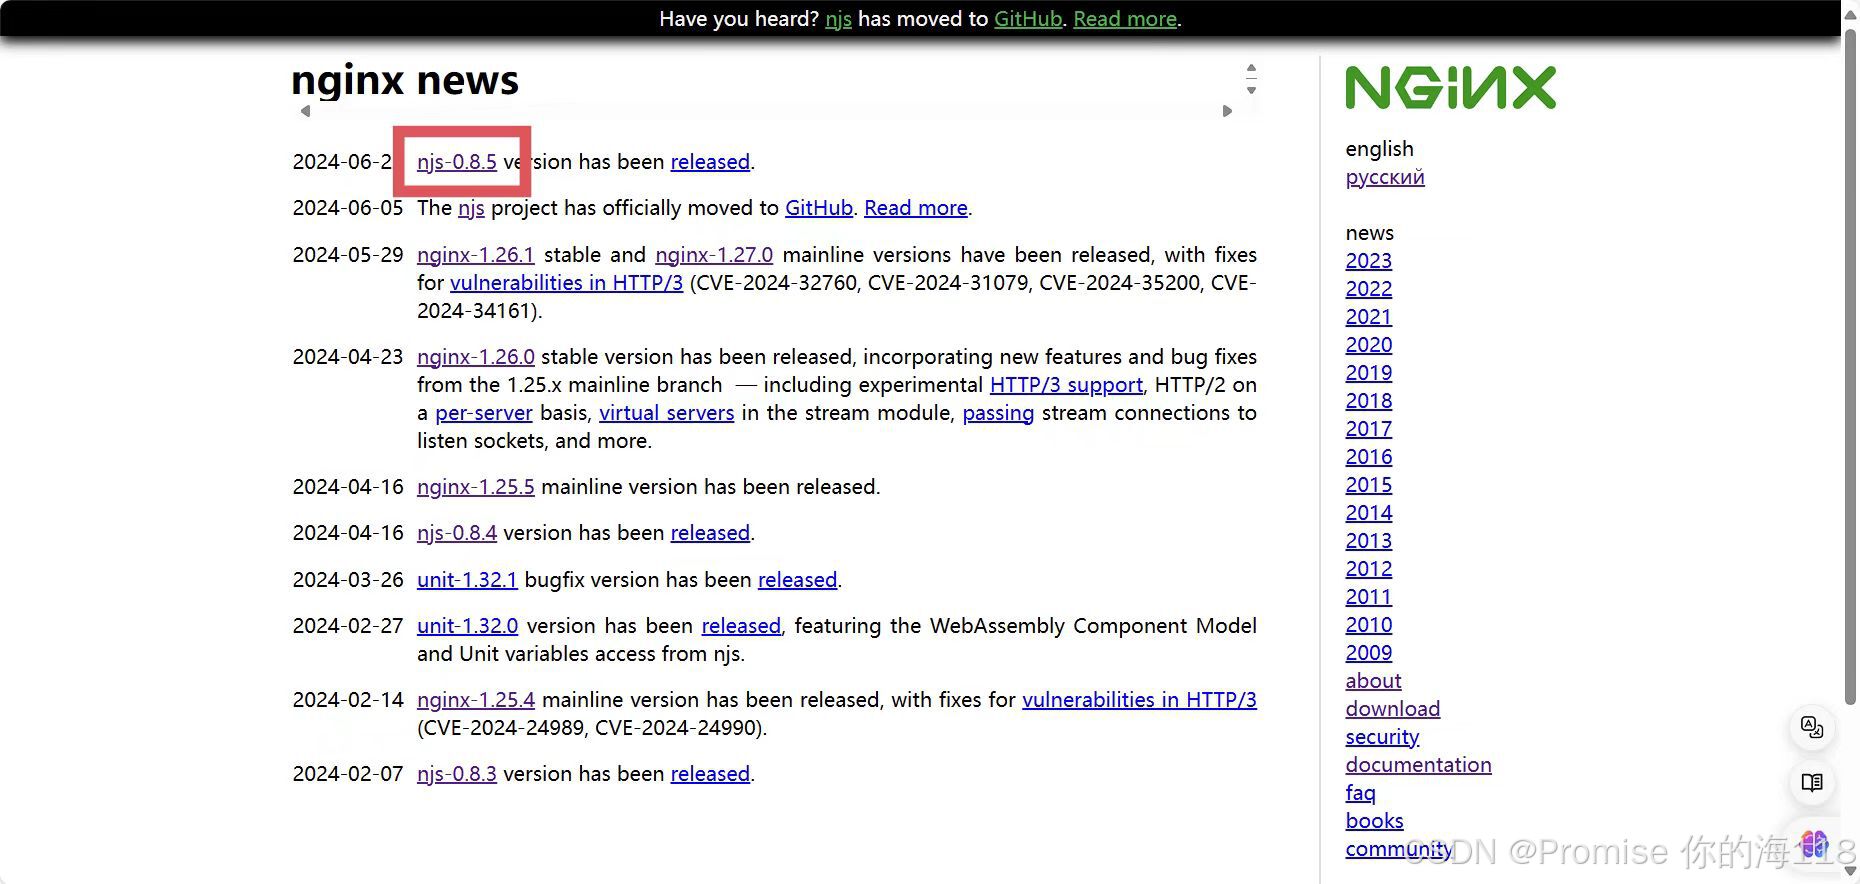Go to the security page
Image resolution: width=1860 pixels, height=884 pixels.
click(x=1382, y=737)
